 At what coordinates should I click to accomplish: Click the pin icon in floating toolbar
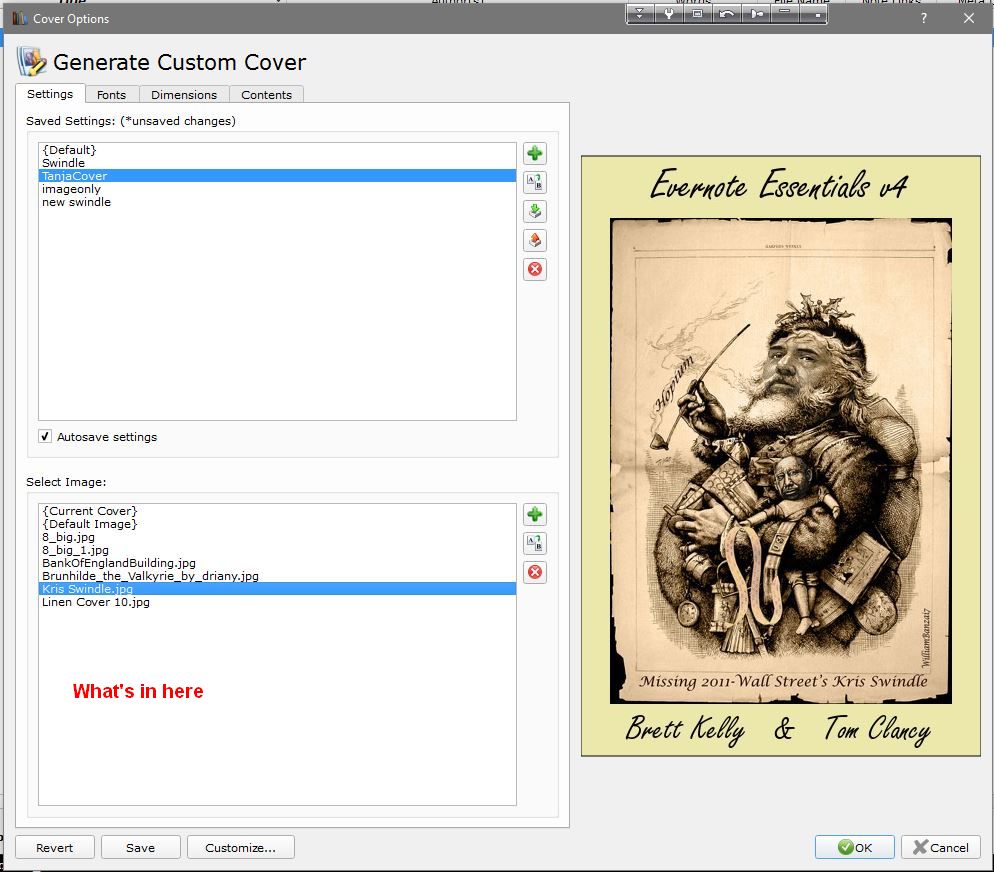tap(756, 13)
